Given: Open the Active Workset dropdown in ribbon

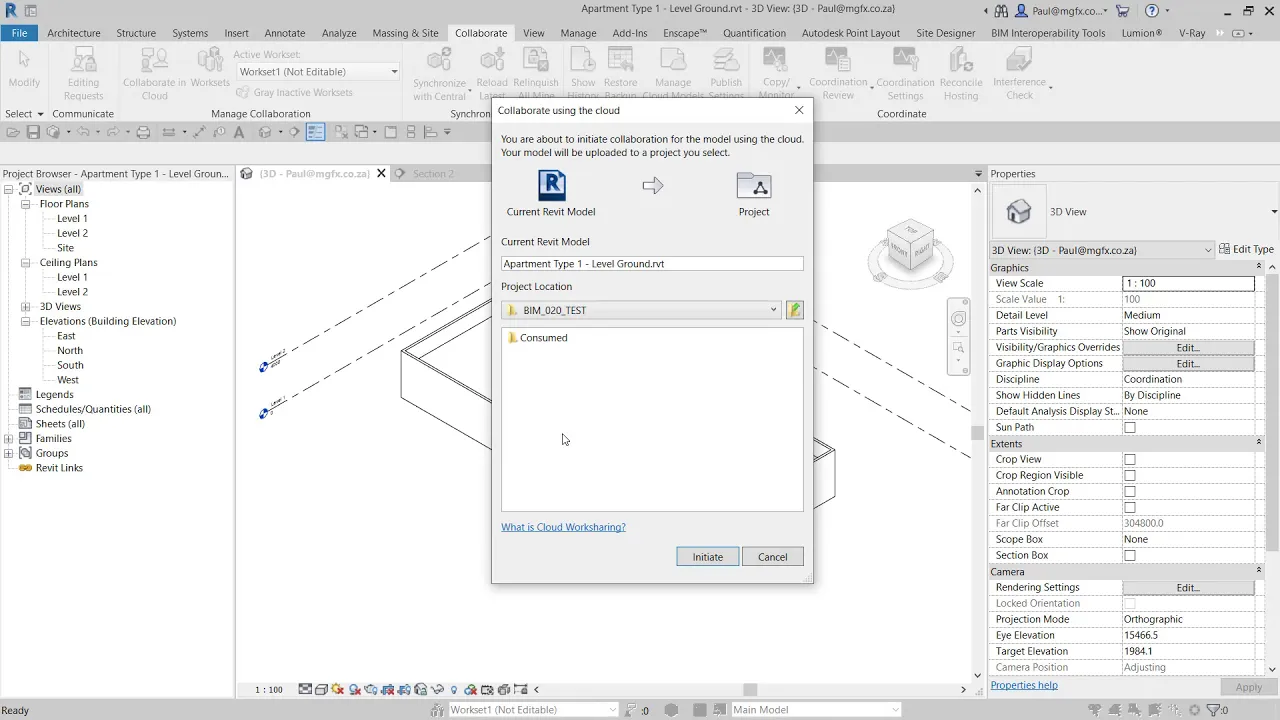Looking at the screenshot, I should coord(318,72).
